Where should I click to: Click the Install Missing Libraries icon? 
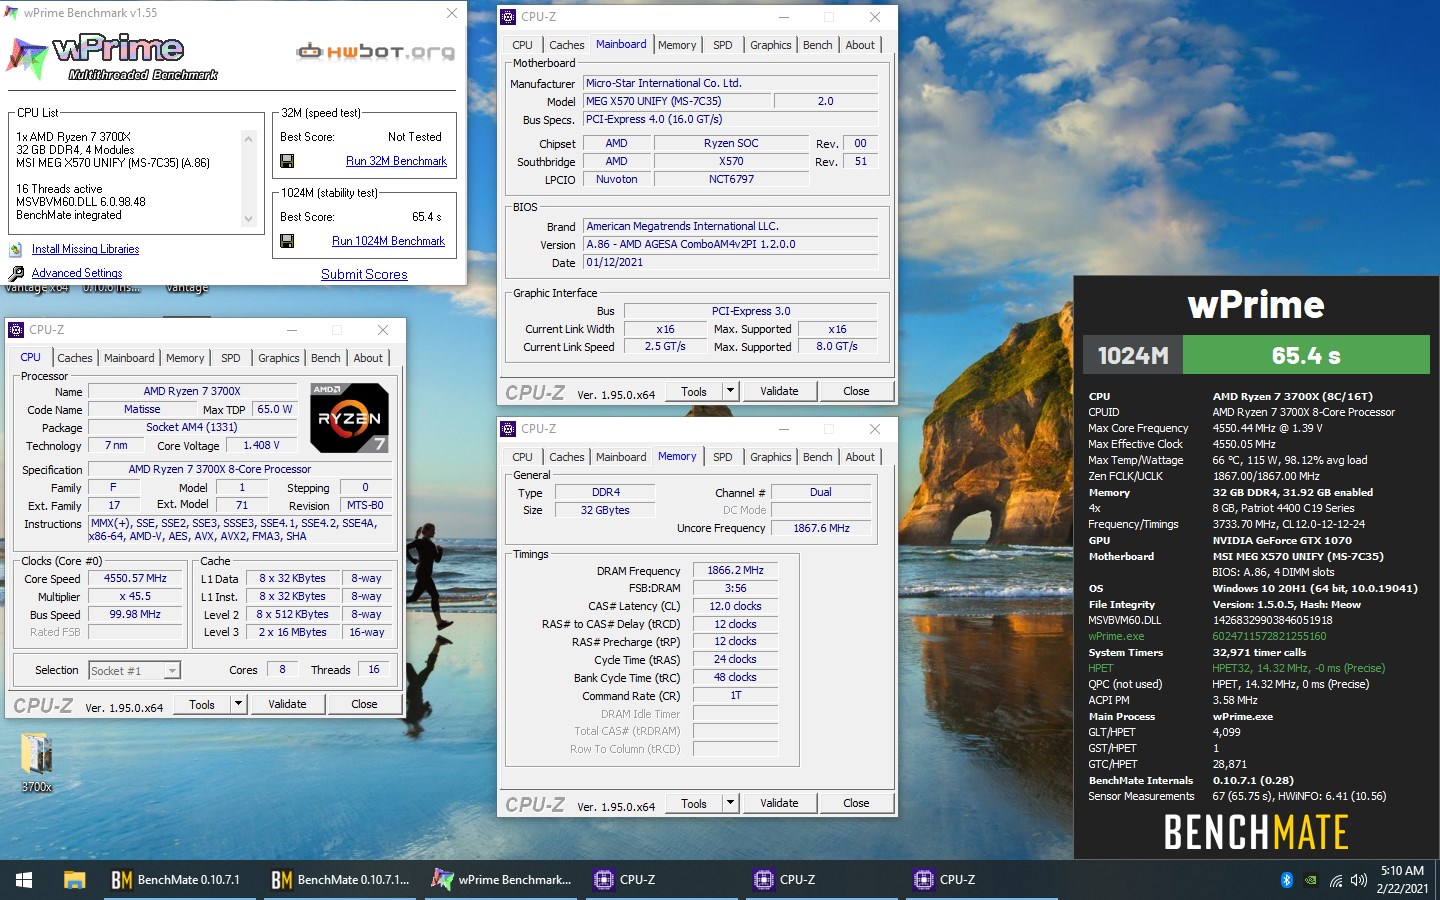(x=16, y=249)
